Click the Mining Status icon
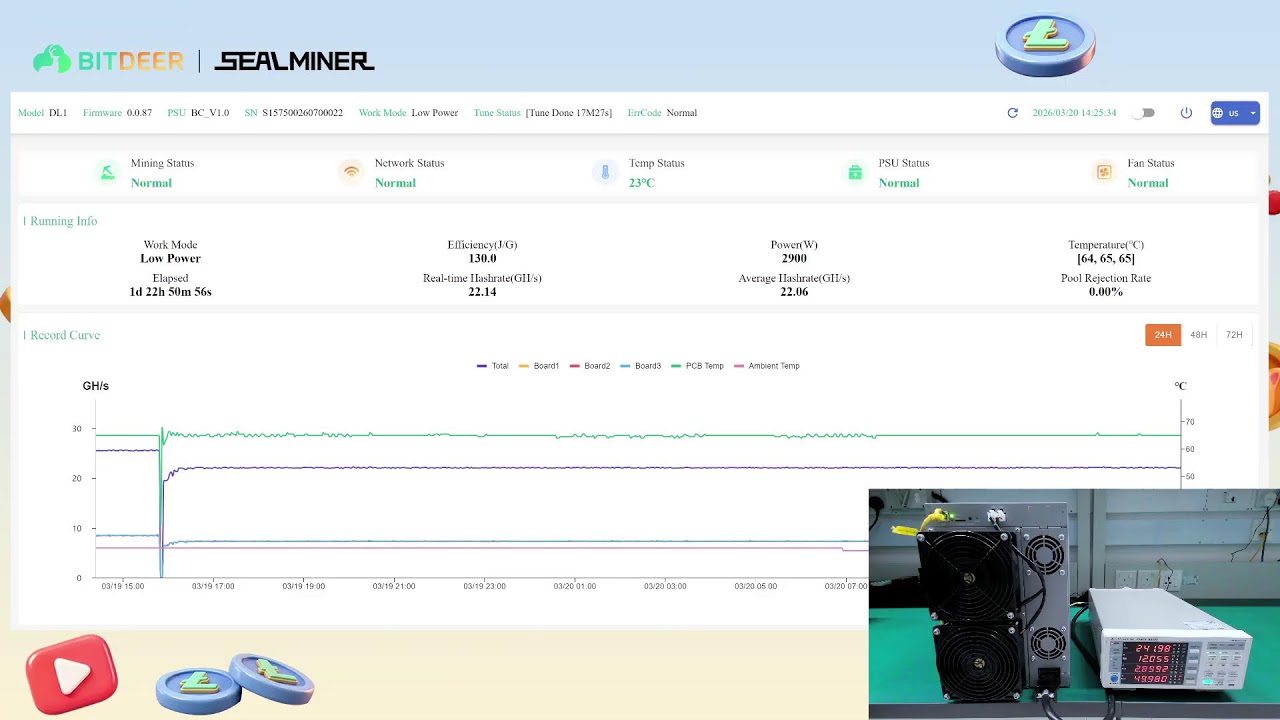 107,172
